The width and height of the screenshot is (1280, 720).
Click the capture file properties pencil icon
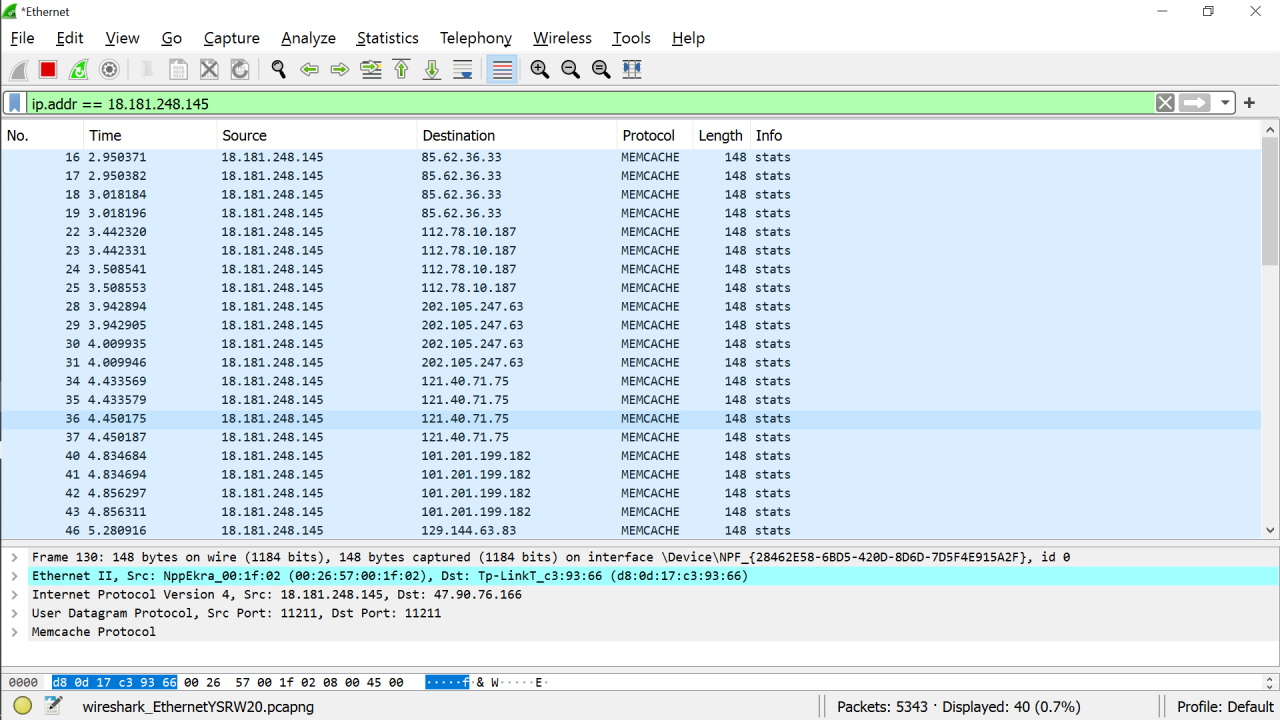[x=53, y=706]
